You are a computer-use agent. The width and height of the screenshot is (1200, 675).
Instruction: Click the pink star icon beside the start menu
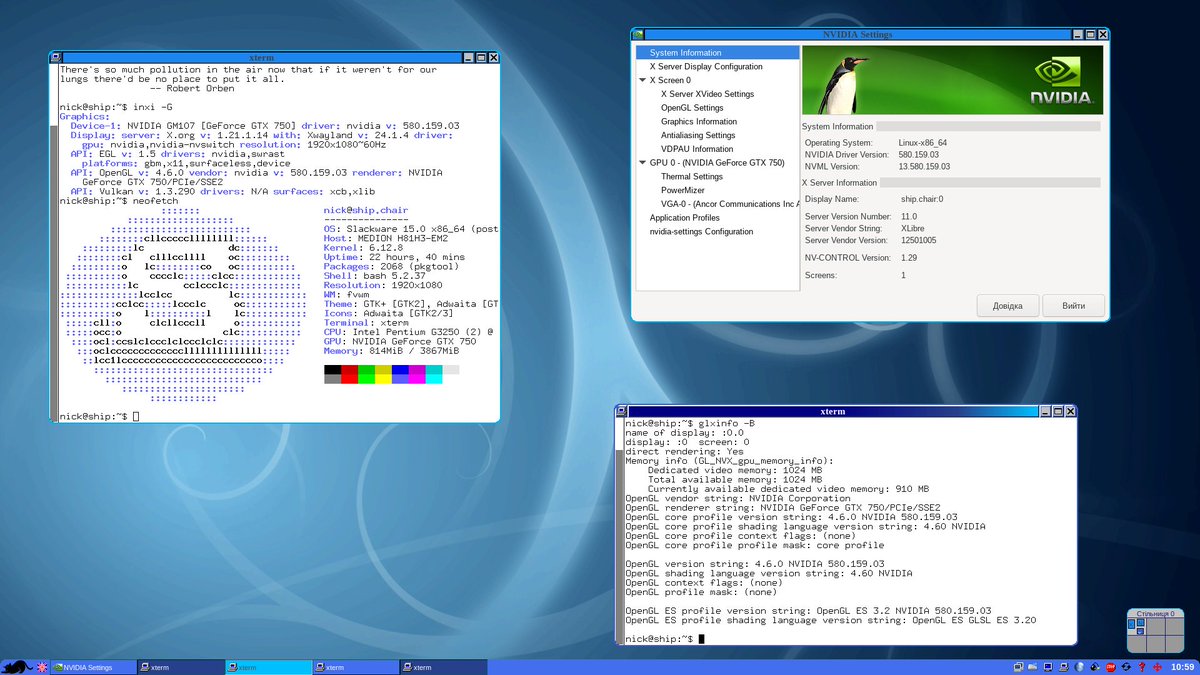pyautogui.click(x=41, y=667)
